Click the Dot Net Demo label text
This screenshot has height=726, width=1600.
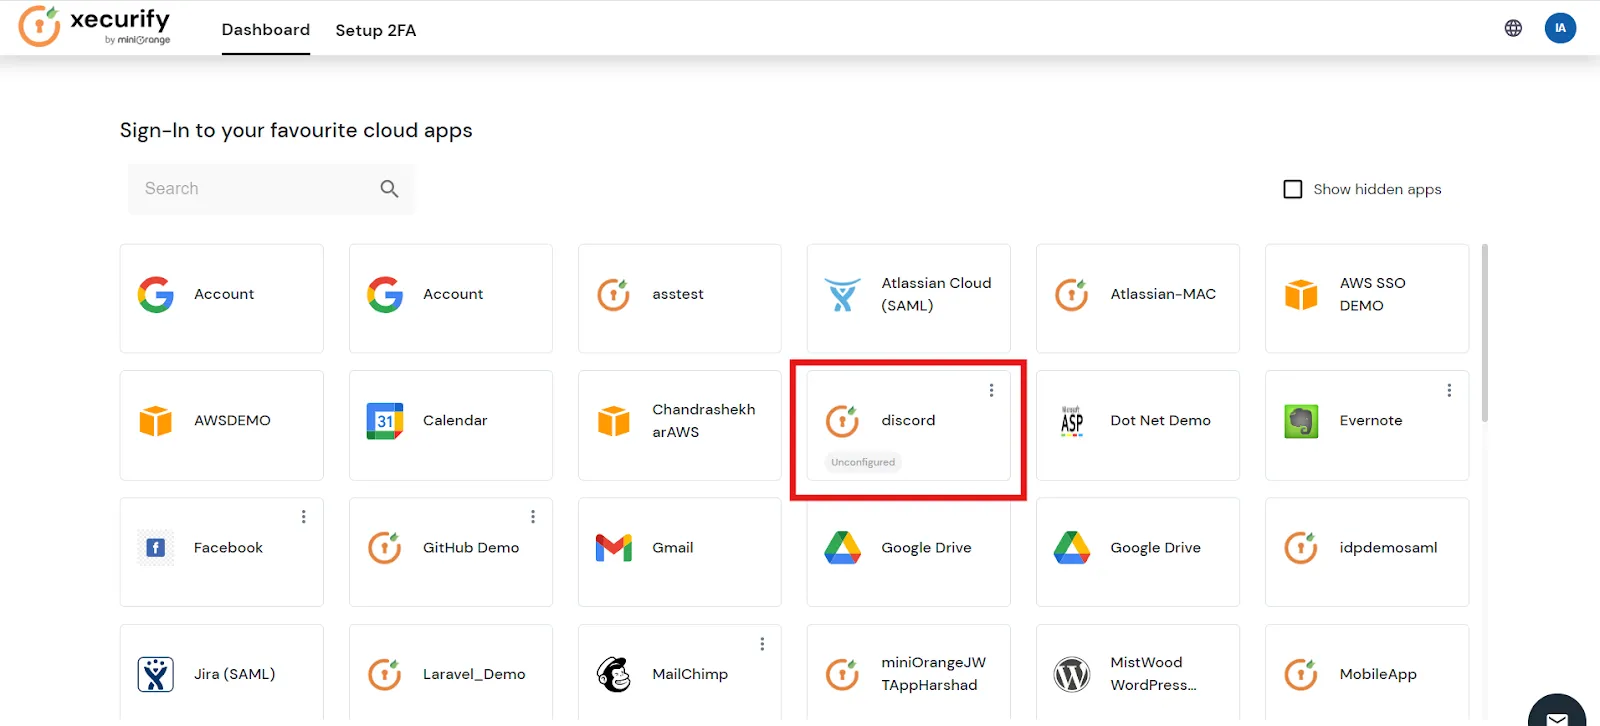pyautogui.click(x=1160, y=421)
